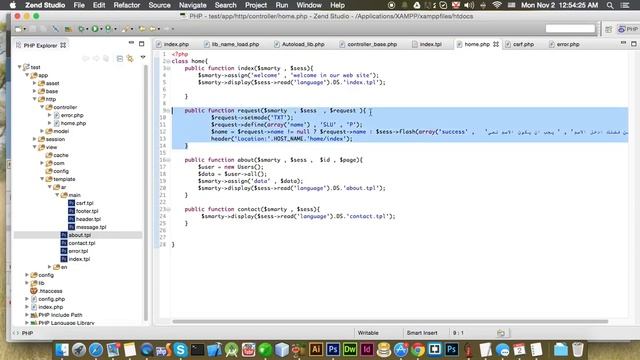The width and height of the screenshot is (640, 360).
Task: Expand the lib folder
Action: (27, 283)
